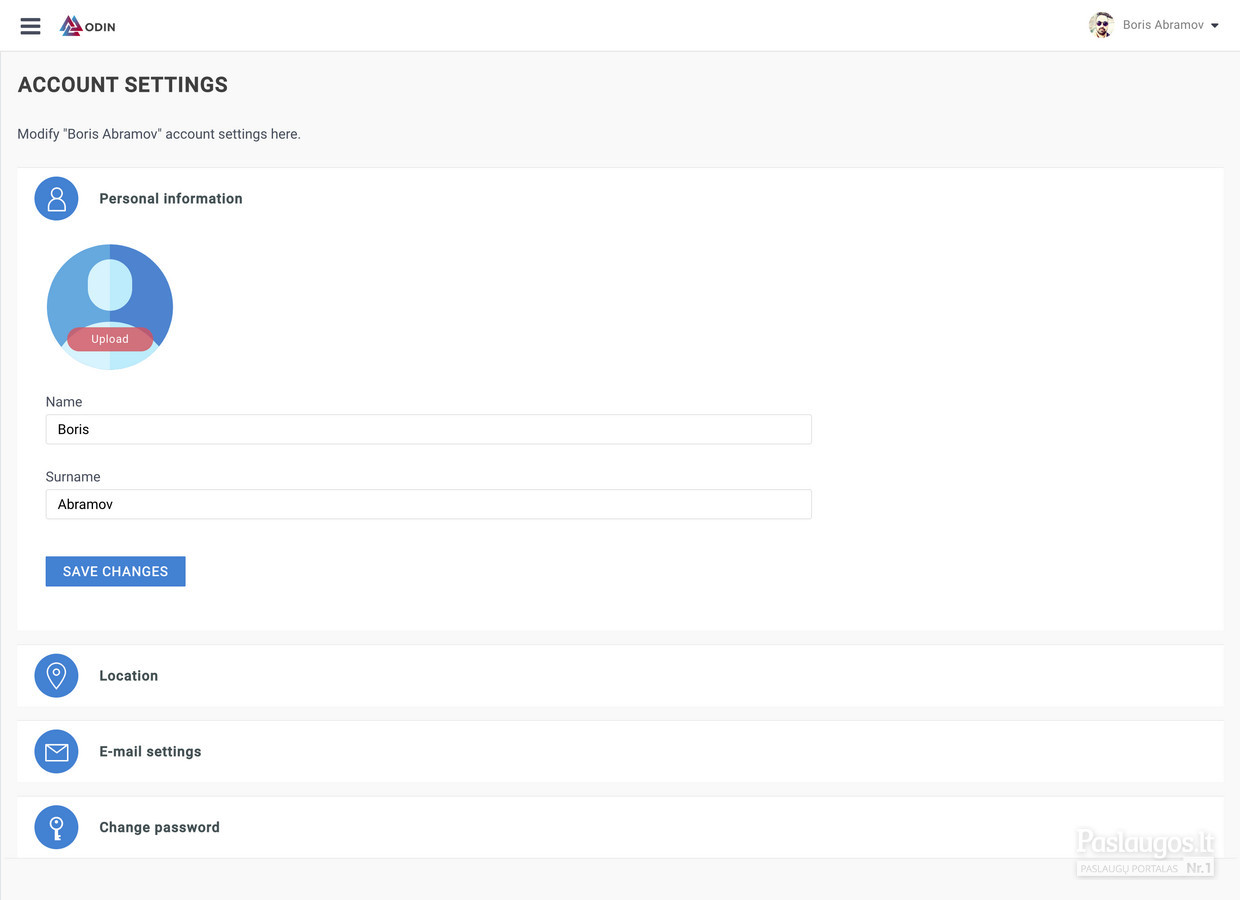
Task: Click the Personal information person icon
Action: (56, 198)
